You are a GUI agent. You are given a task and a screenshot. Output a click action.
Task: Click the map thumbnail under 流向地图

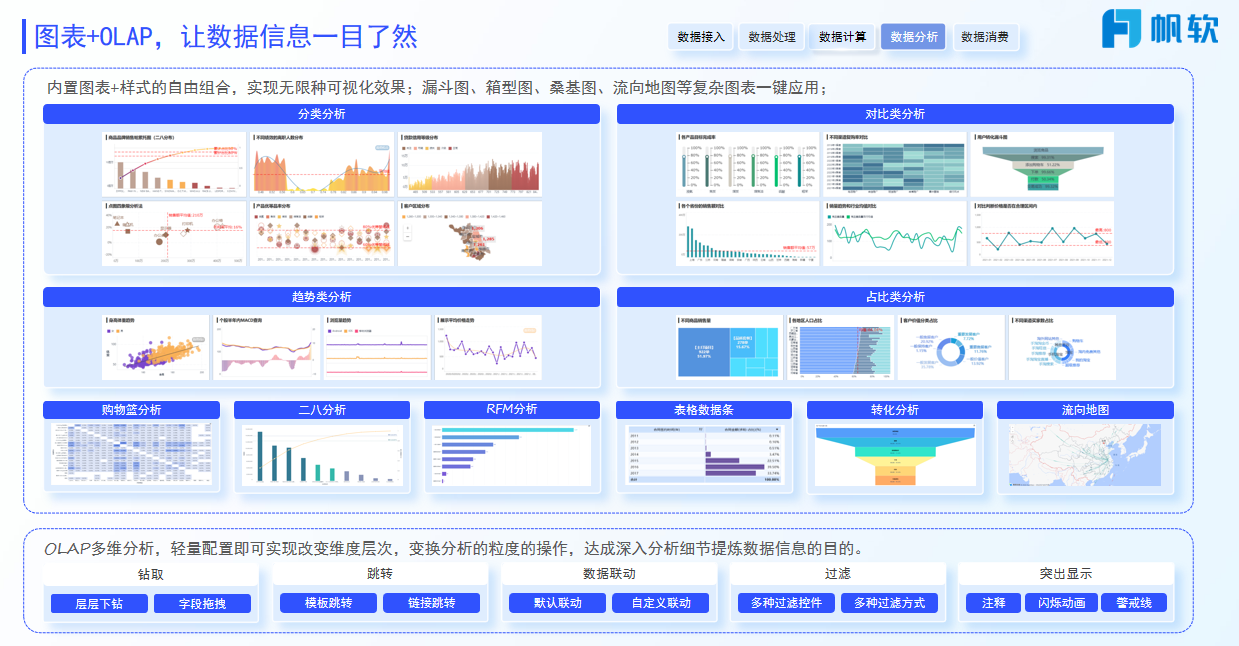1085,455
